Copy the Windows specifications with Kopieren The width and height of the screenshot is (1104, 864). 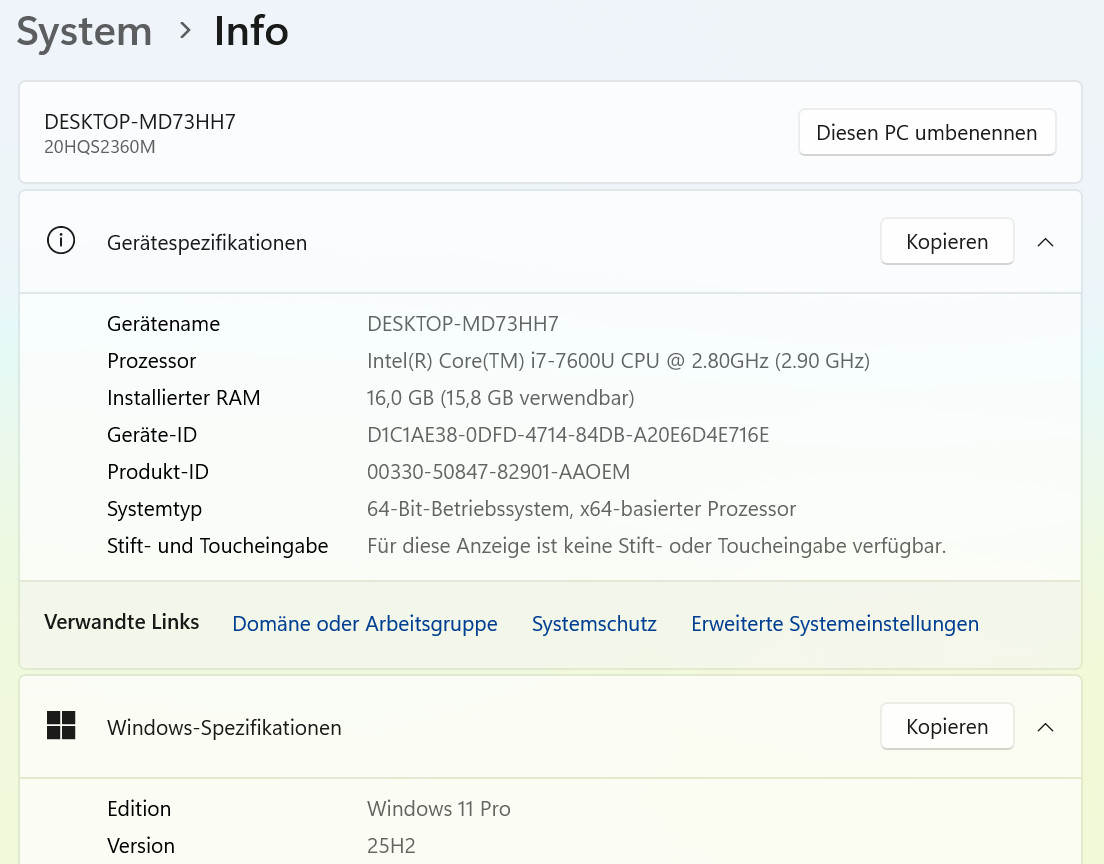[946, 727]
